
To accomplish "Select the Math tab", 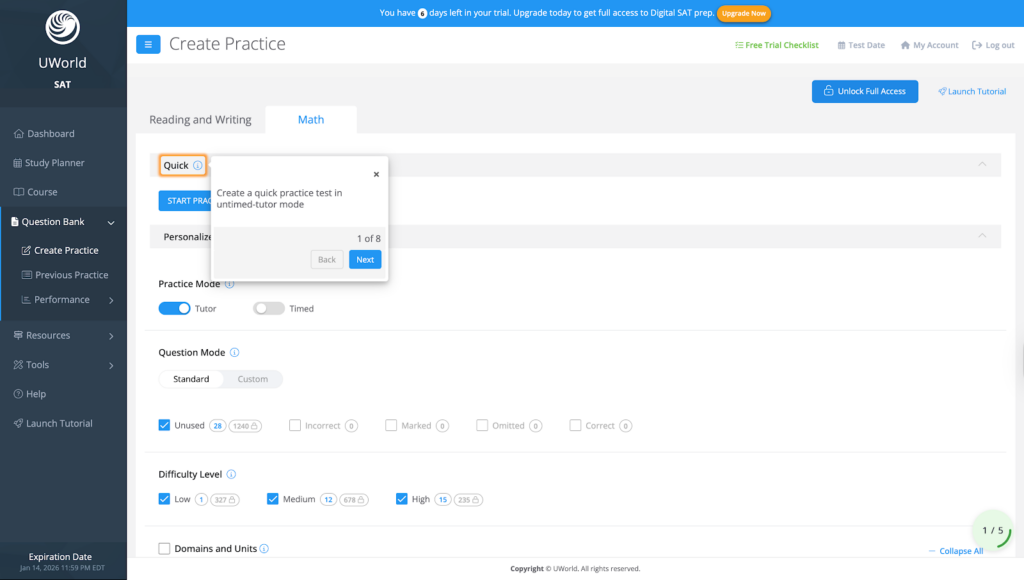I will click(310, 119).
